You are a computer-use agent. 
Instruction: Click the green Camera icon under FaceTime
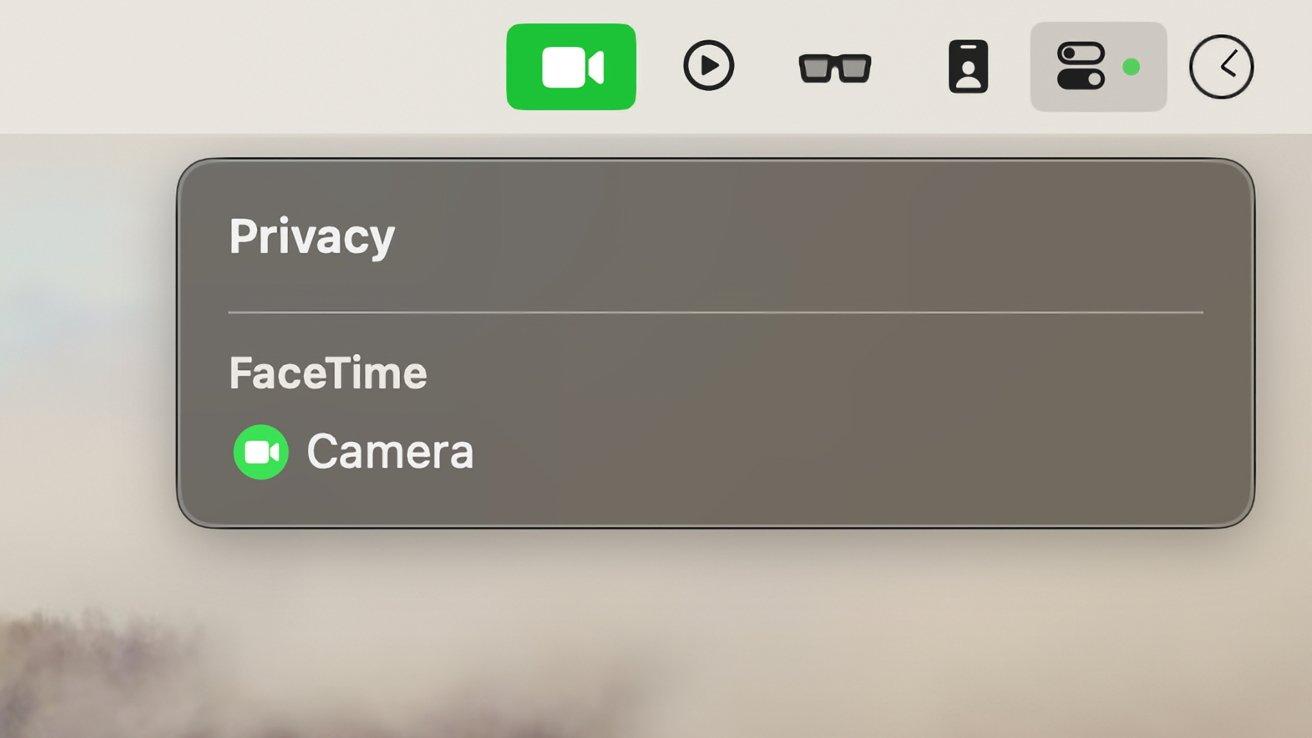tap(261, 452)
